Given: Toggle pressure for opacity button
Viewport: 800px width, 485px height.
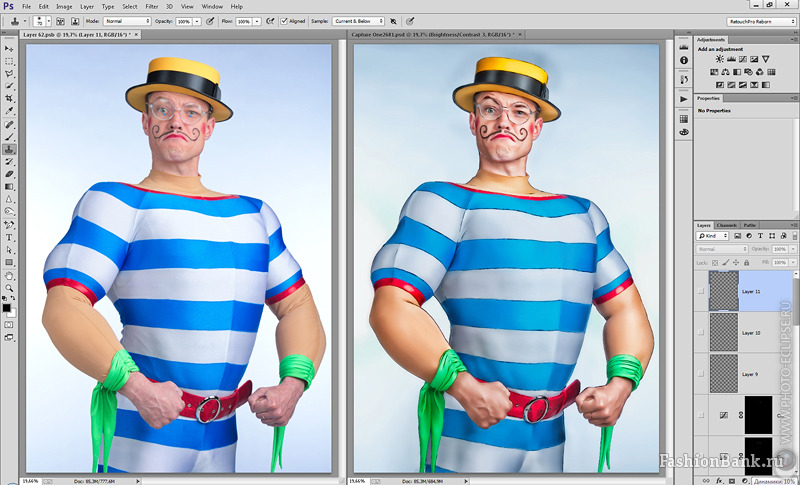Looking at the screenshot, I should click(x=210, y=21).
